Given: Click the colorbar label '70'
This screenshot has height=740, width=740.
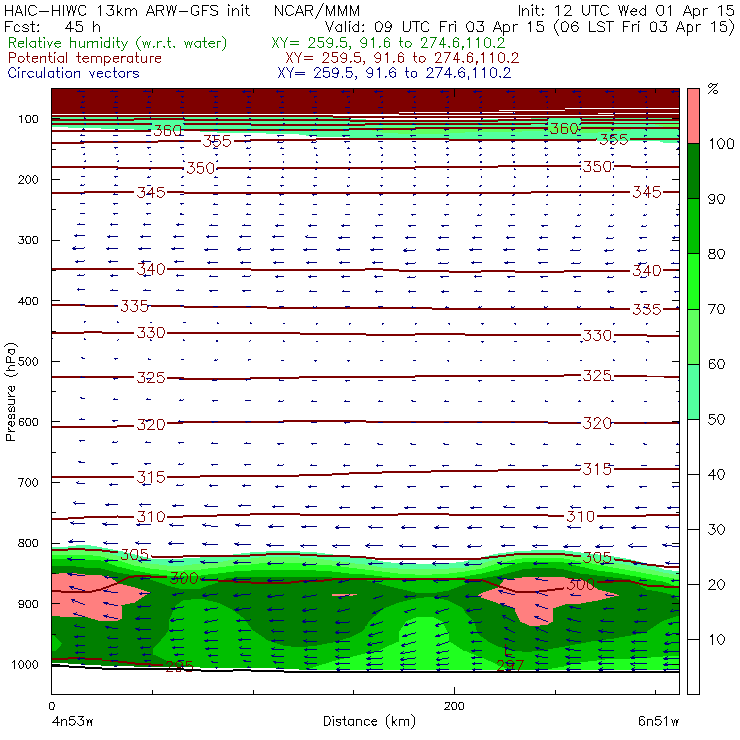Looking at the screenshot, I should click(x=716, y=309).
